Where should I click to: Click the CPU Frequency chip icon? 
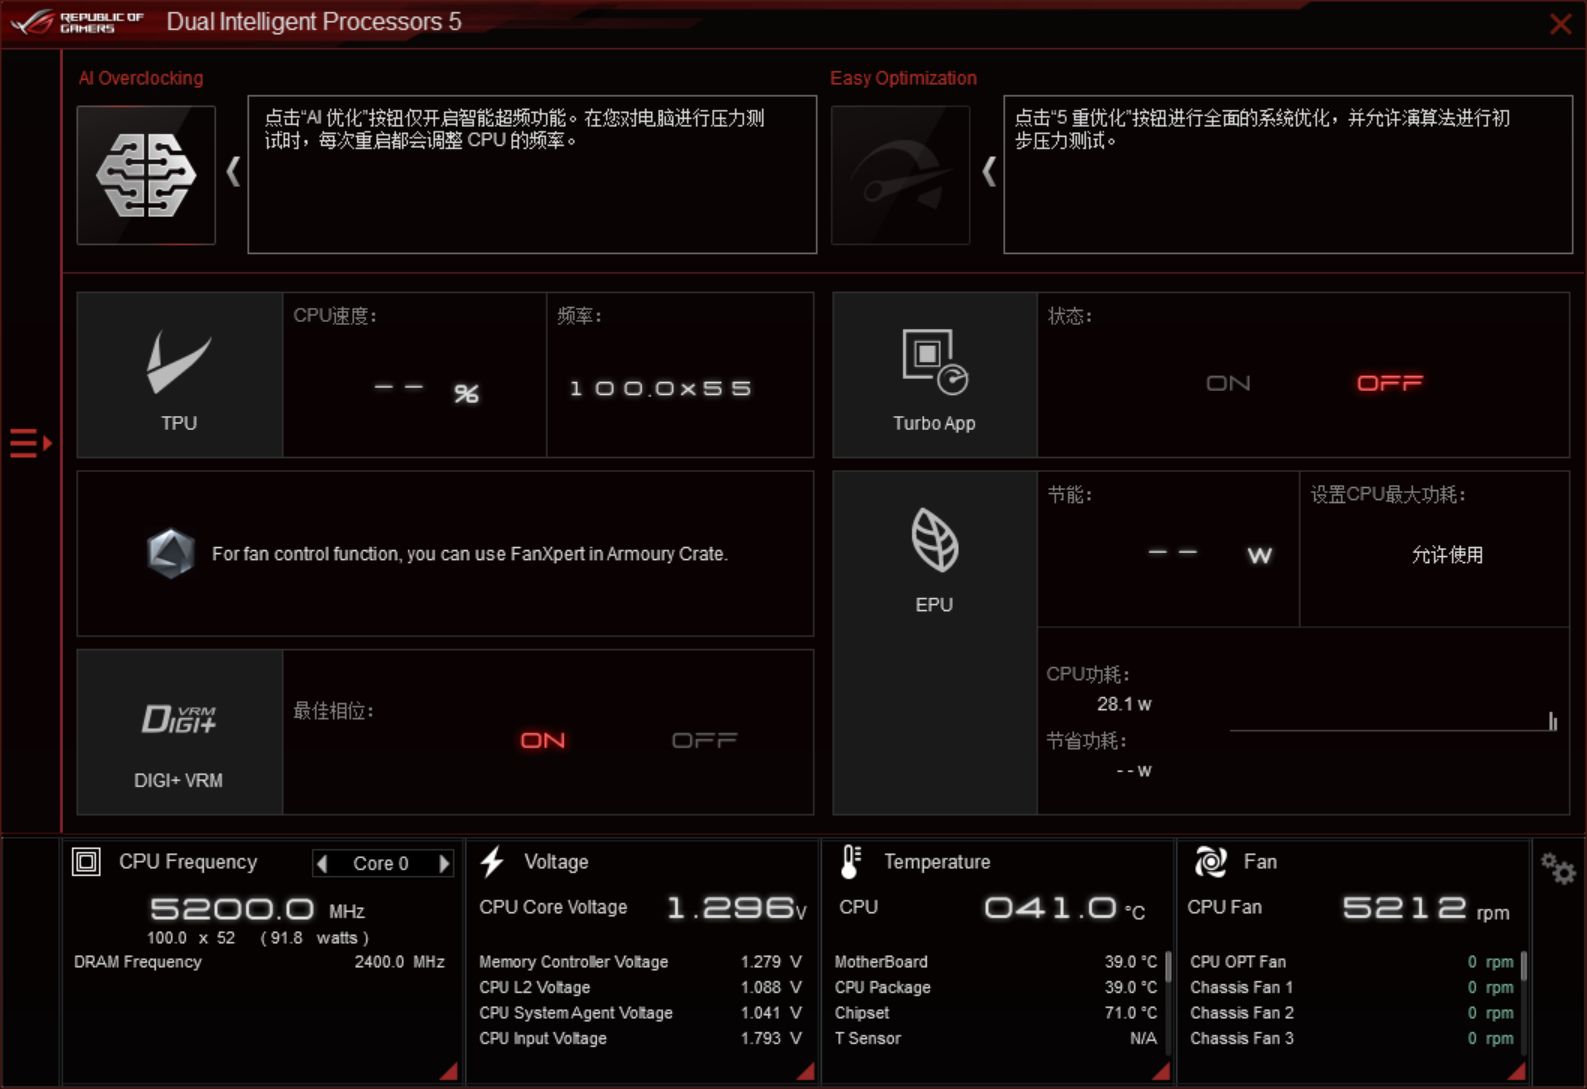pos(87,862)
